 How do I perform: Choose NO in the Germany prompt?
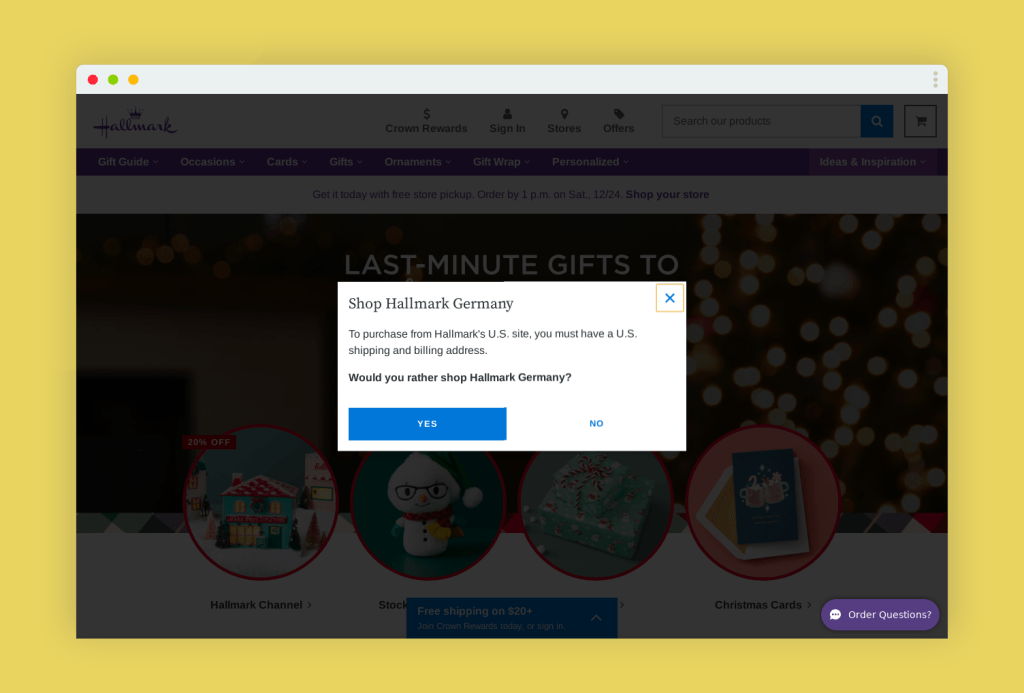click(596, 424)
